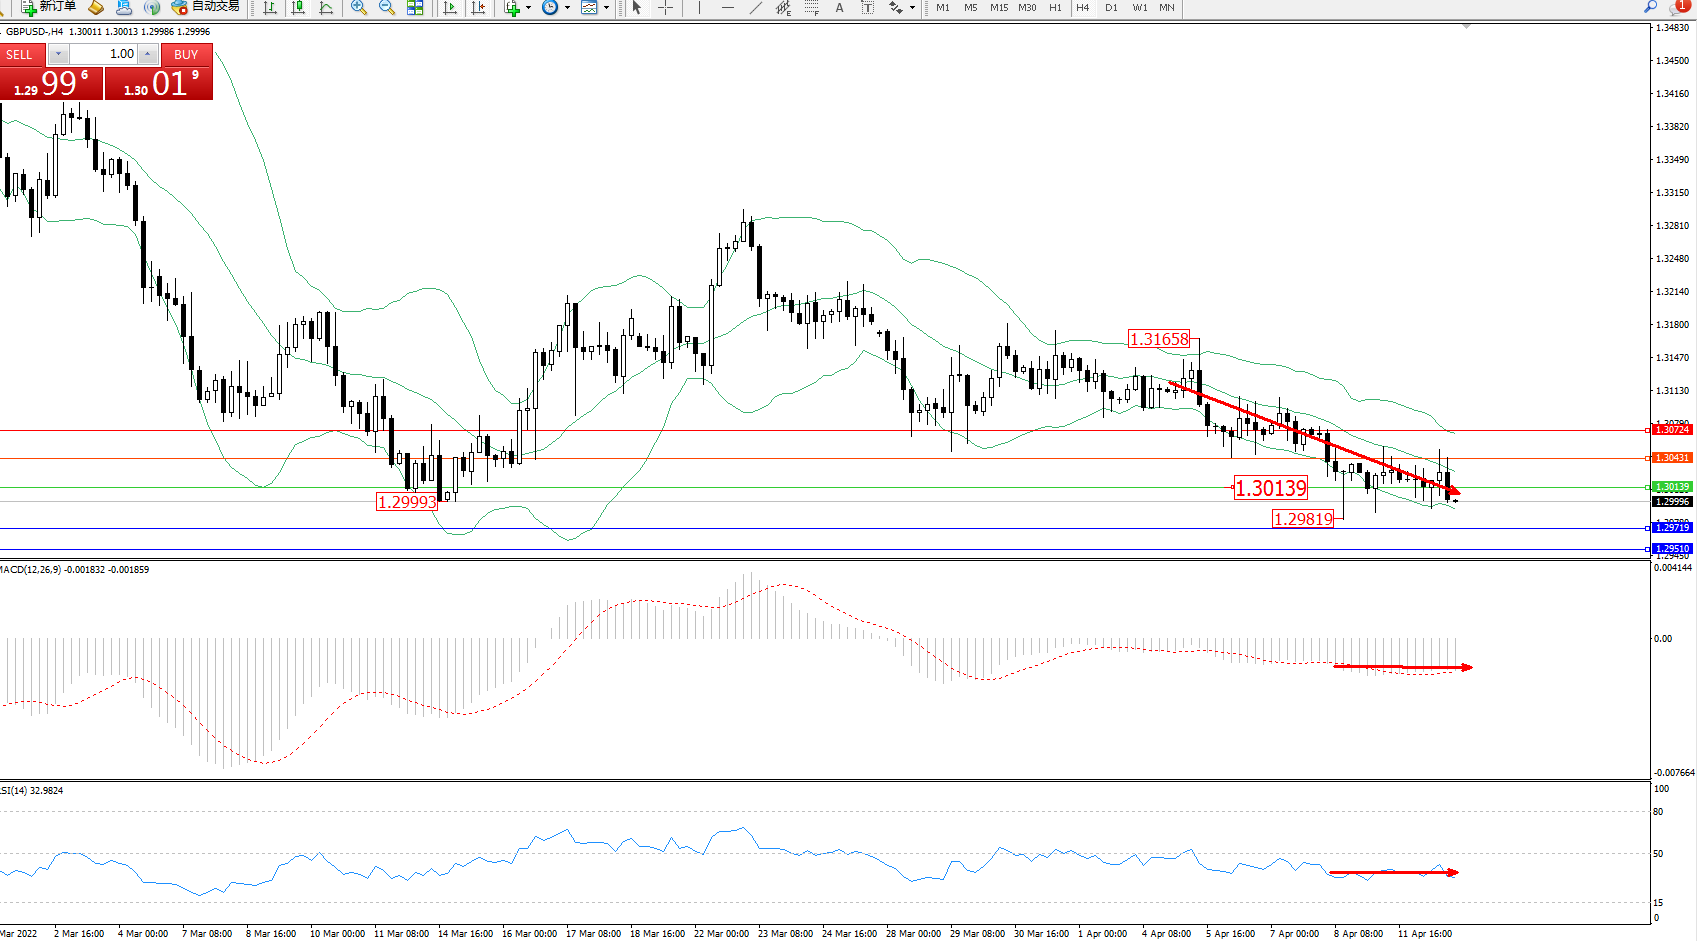Switch to the D1 timeframe
Screen dimensions: 1697x941
(x=1111, y=8)
